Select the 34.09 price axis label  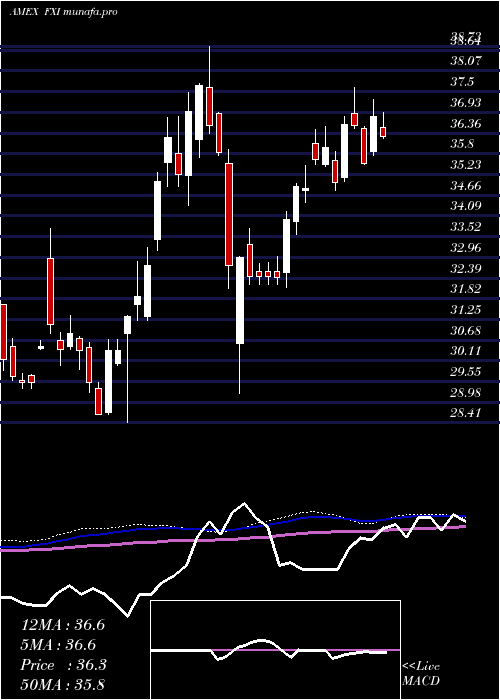pyautogui.click(x=466, y=206)
